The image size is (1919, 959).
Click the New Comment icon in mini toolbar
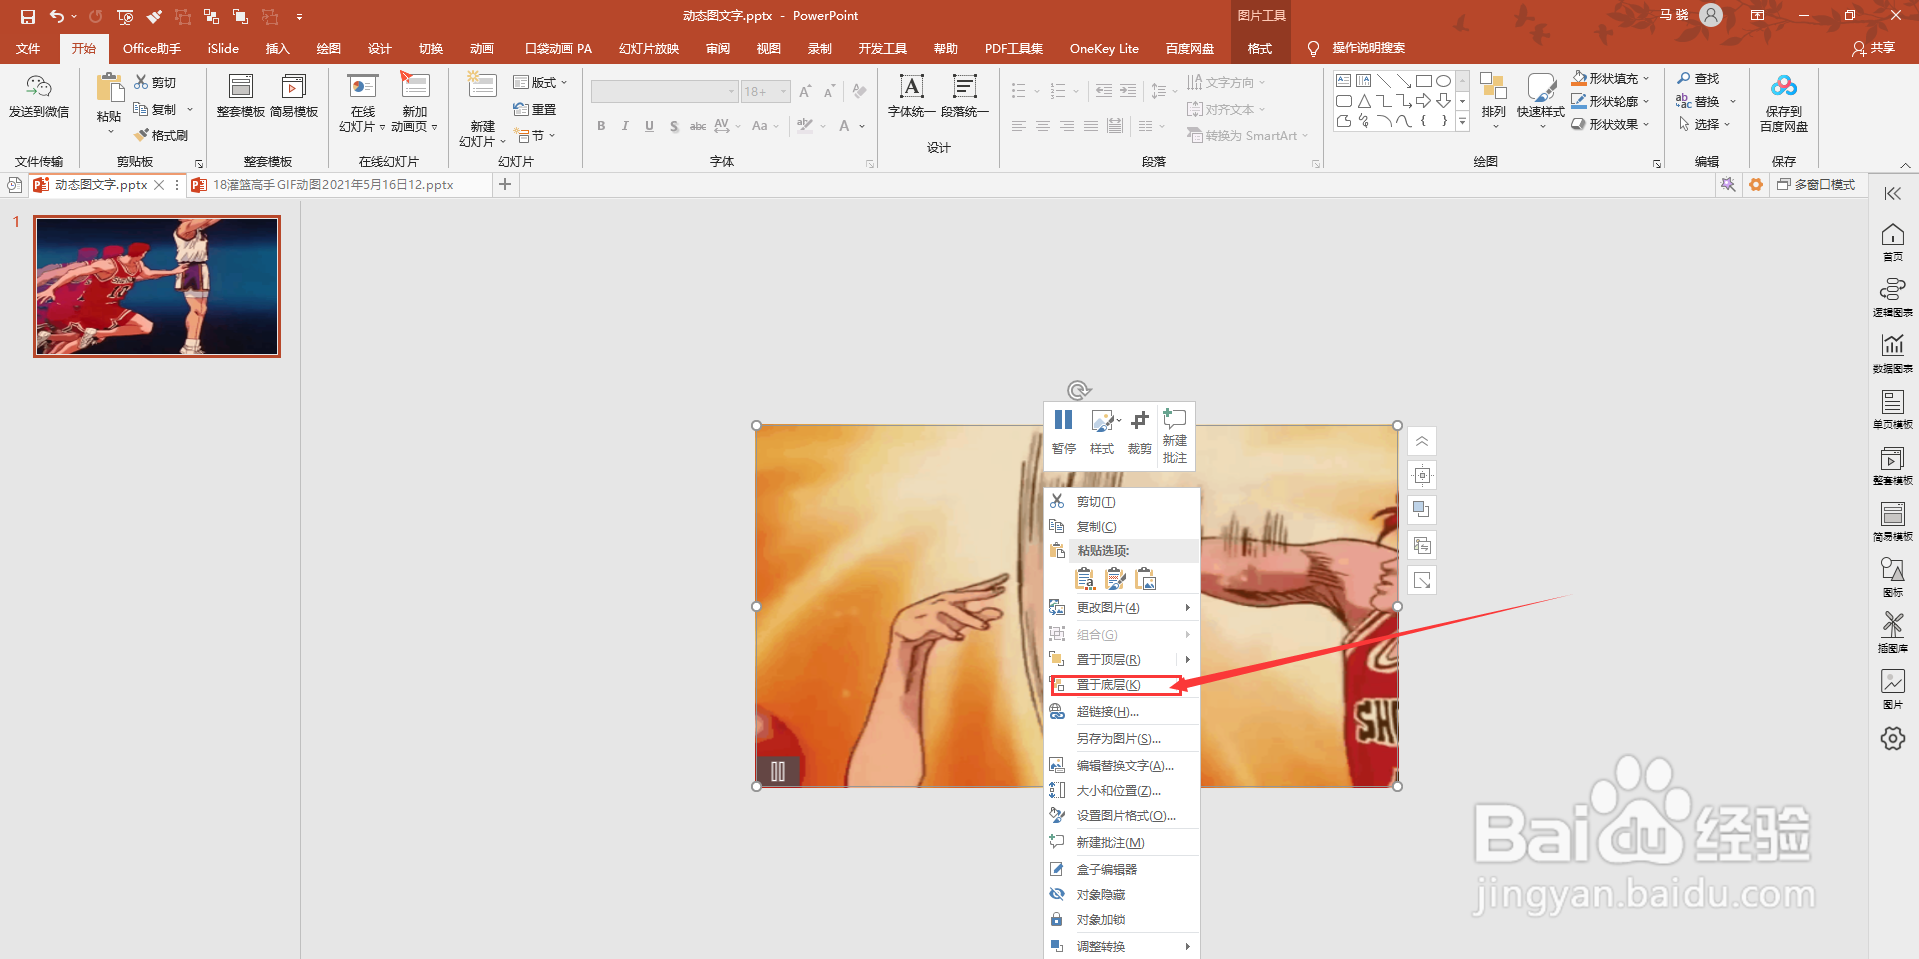point(1175,419)
